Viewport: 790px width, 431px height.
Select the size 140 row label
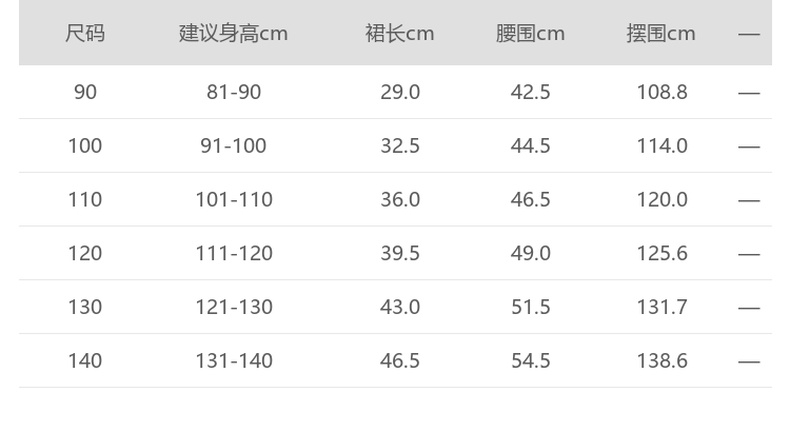pyautogui.click(x=85, y=361)
